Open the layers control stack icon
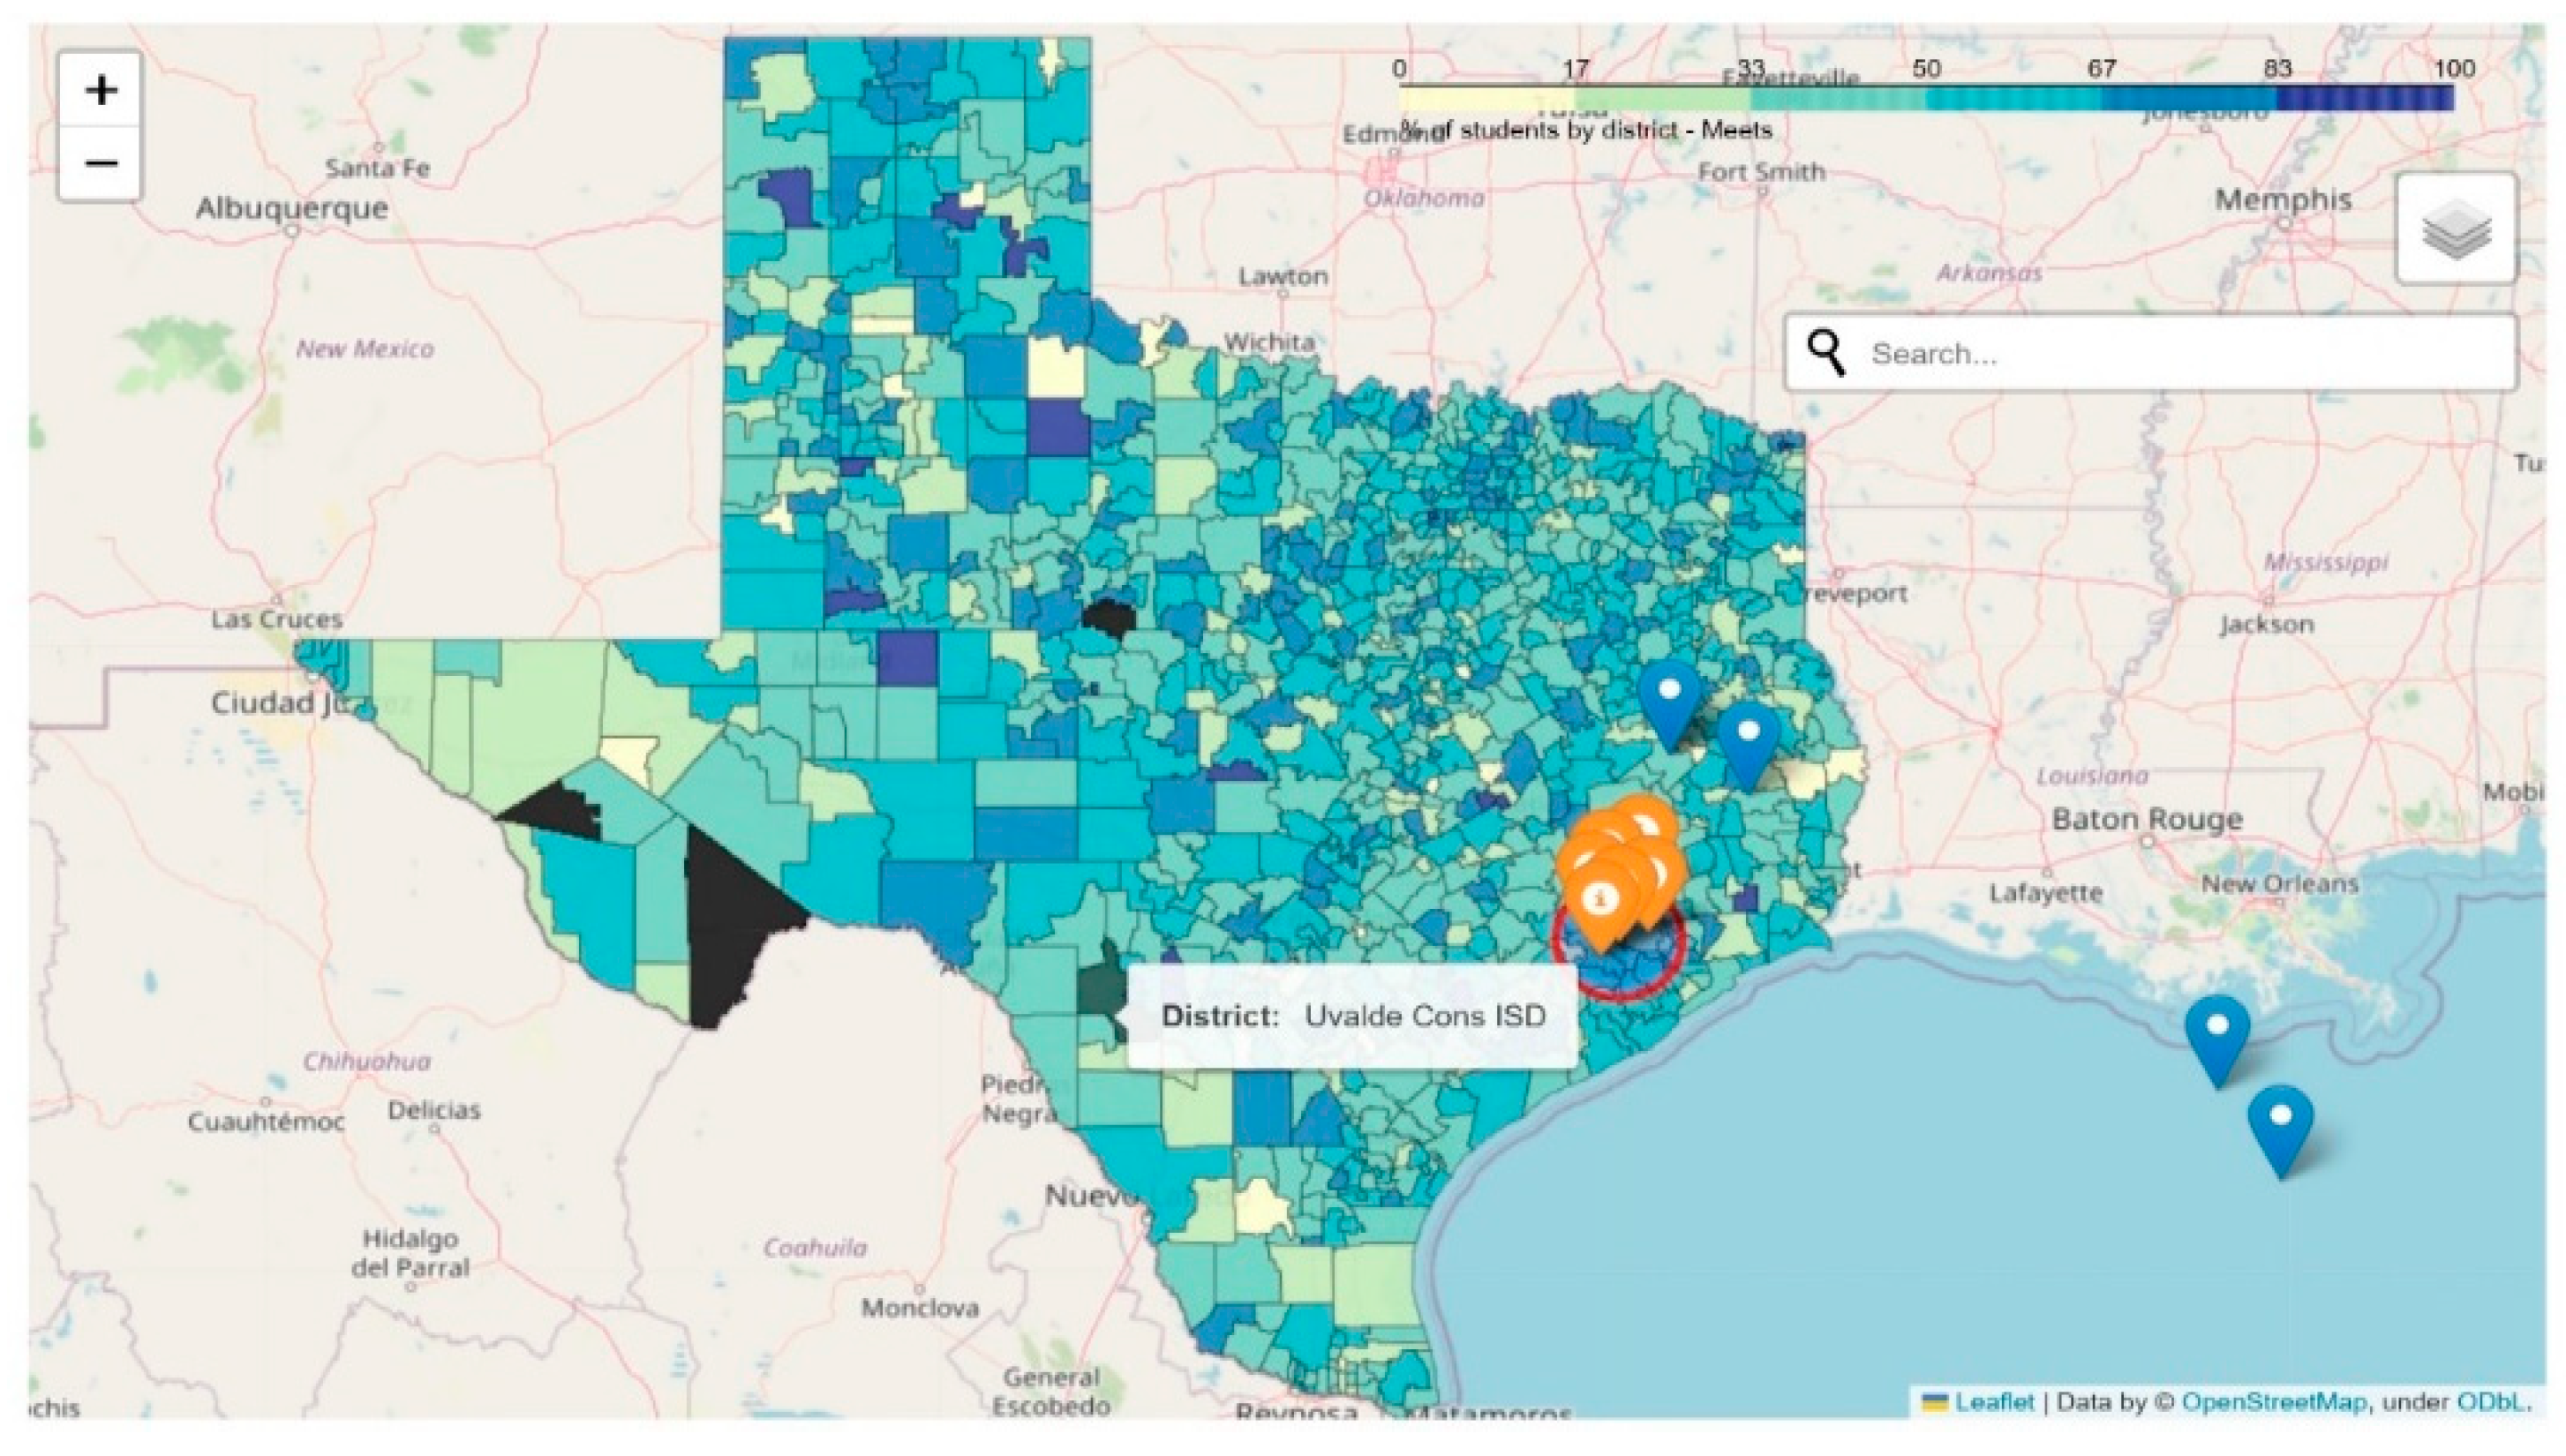The height and width of the screenshot is (1456, 2566). (2455, 229)
